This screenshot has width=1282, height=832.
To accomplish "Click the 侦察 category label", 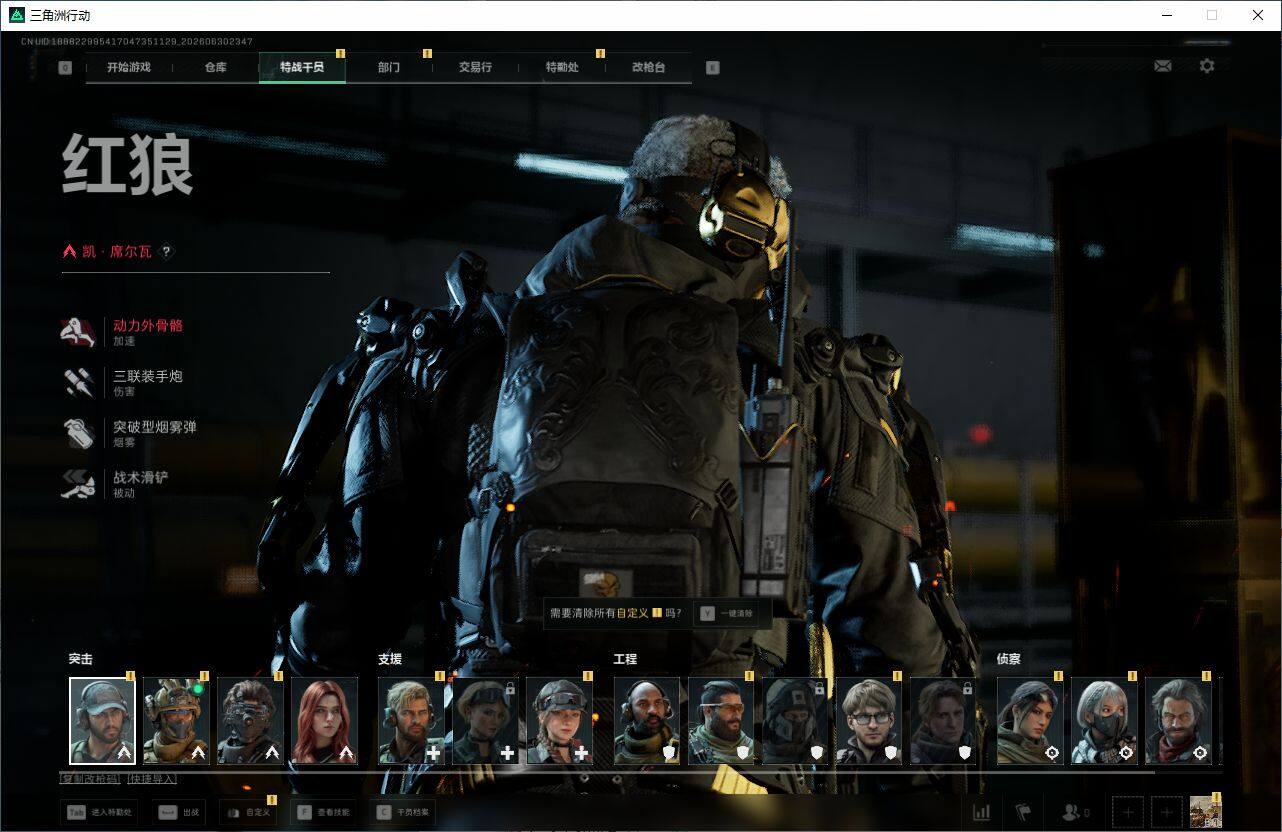I will click(1009, 659).
